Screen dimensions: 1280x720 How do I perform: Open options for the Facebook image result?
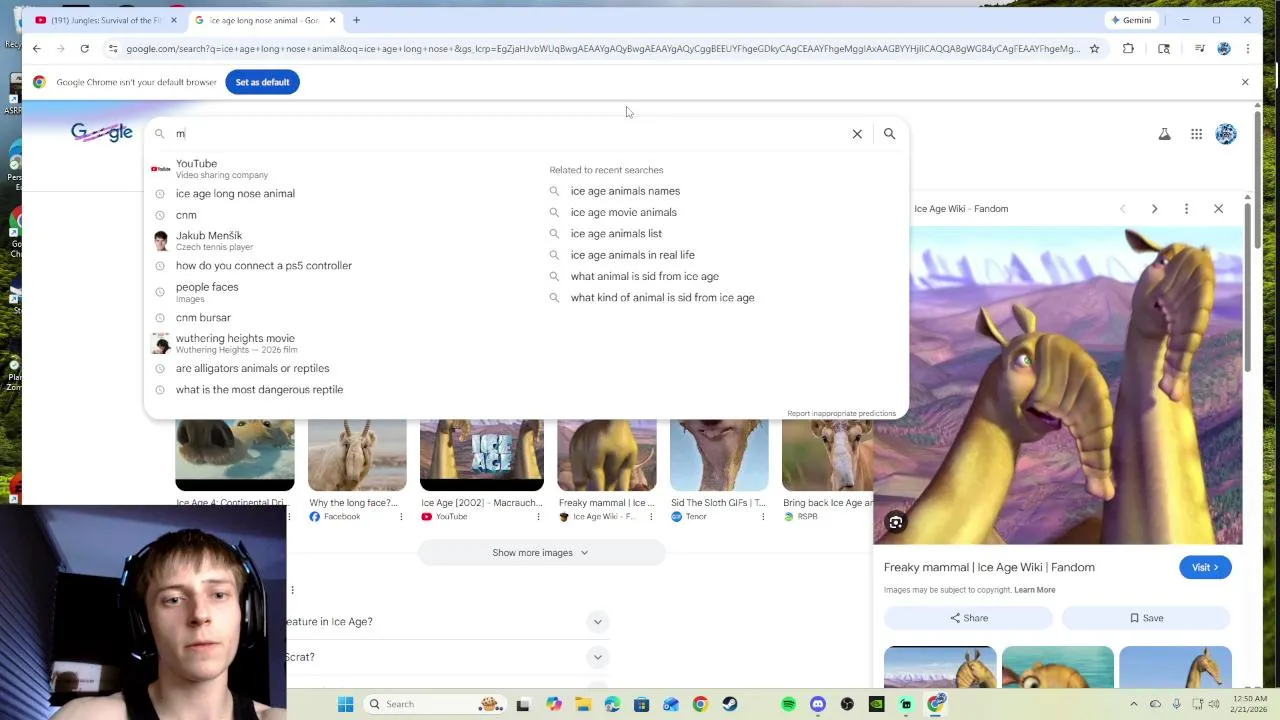point(402,517)
